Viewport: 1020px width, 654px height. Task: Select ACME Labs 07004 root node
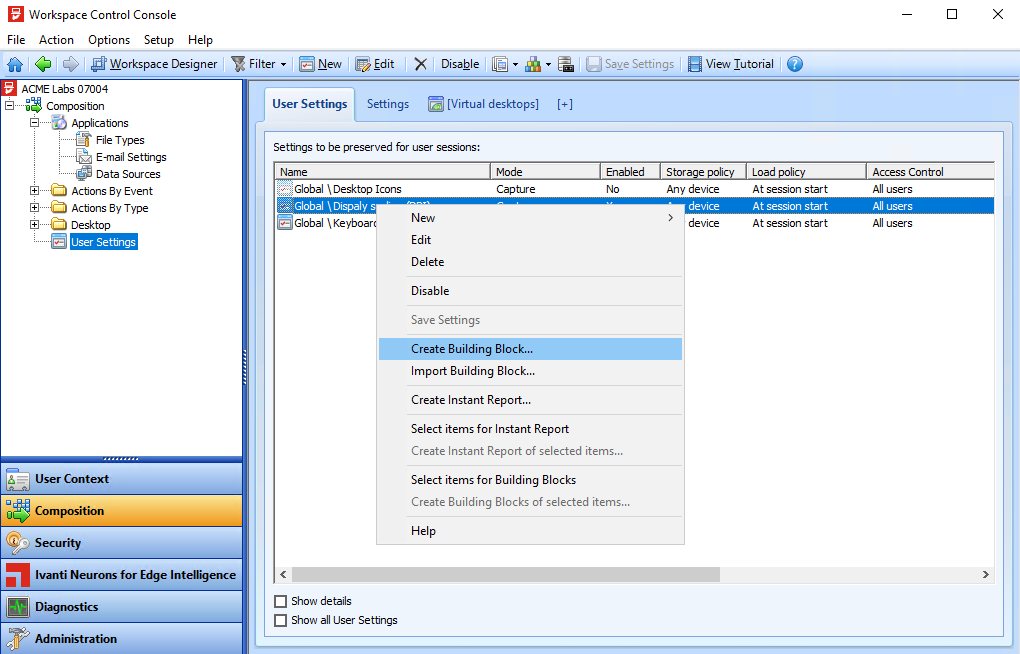(64, 89)
